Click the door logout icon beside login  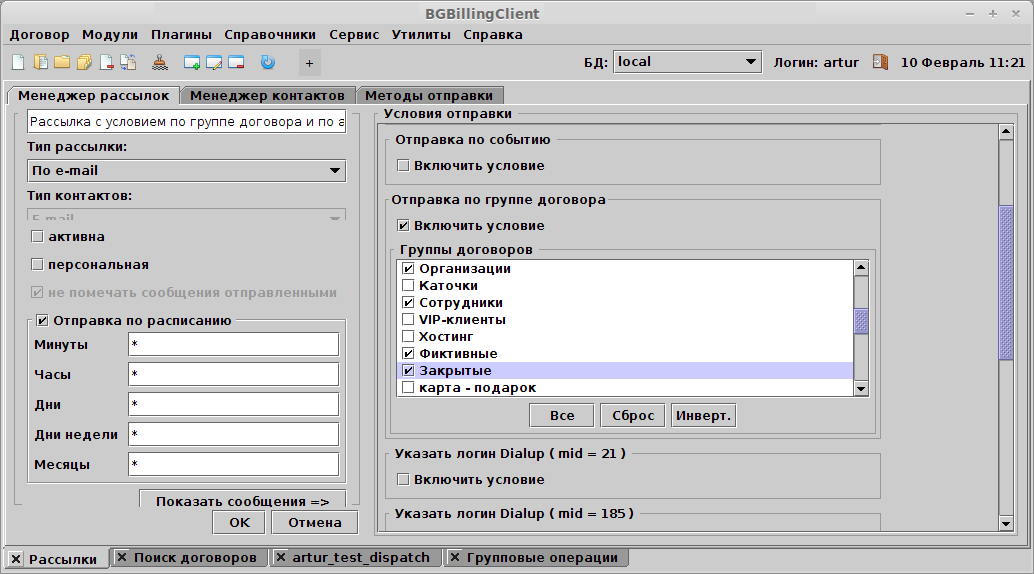click(x=880, y=62)
